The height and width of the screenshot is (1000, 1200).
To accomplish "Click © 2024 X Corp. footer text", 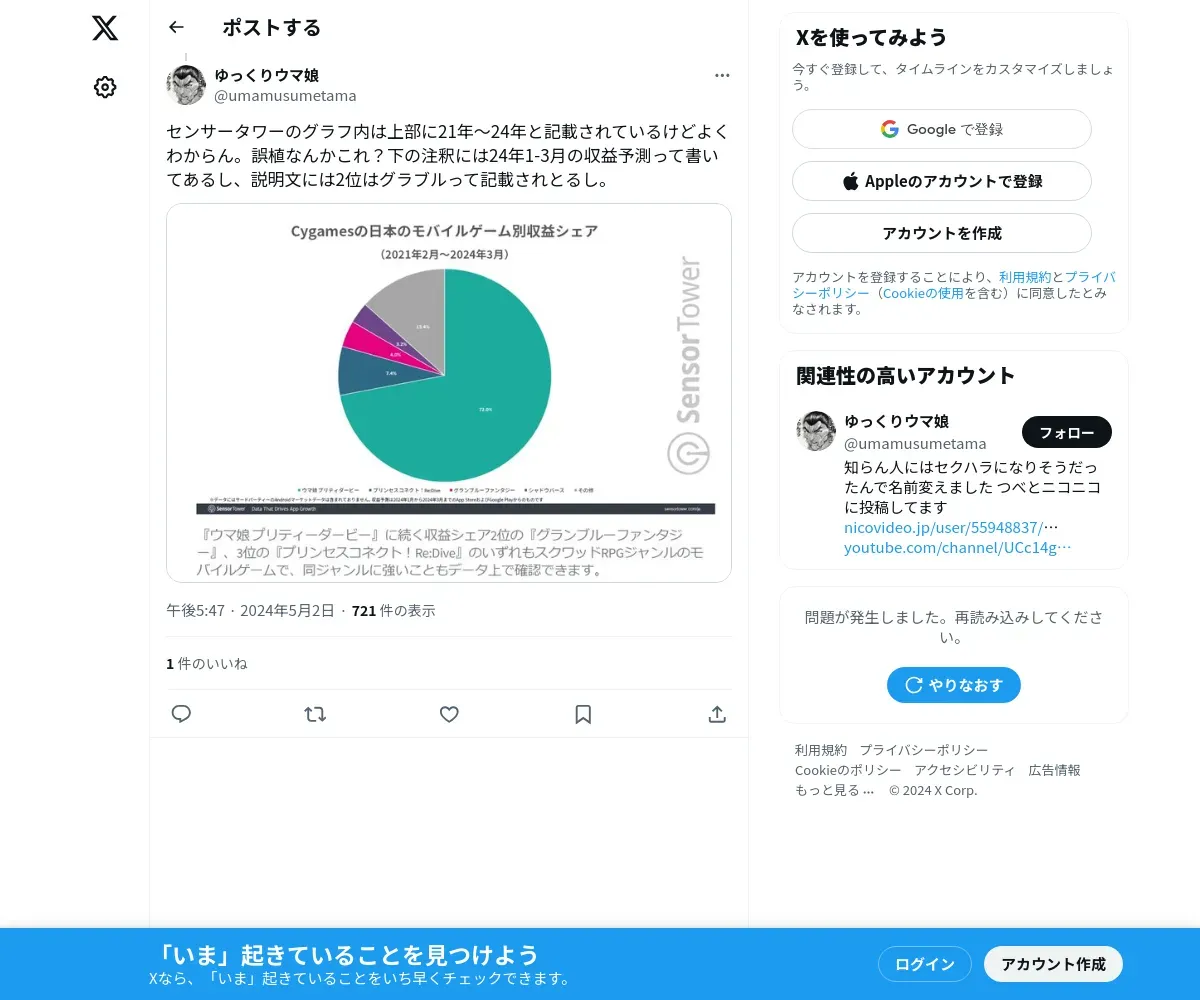I will (933, 790).
